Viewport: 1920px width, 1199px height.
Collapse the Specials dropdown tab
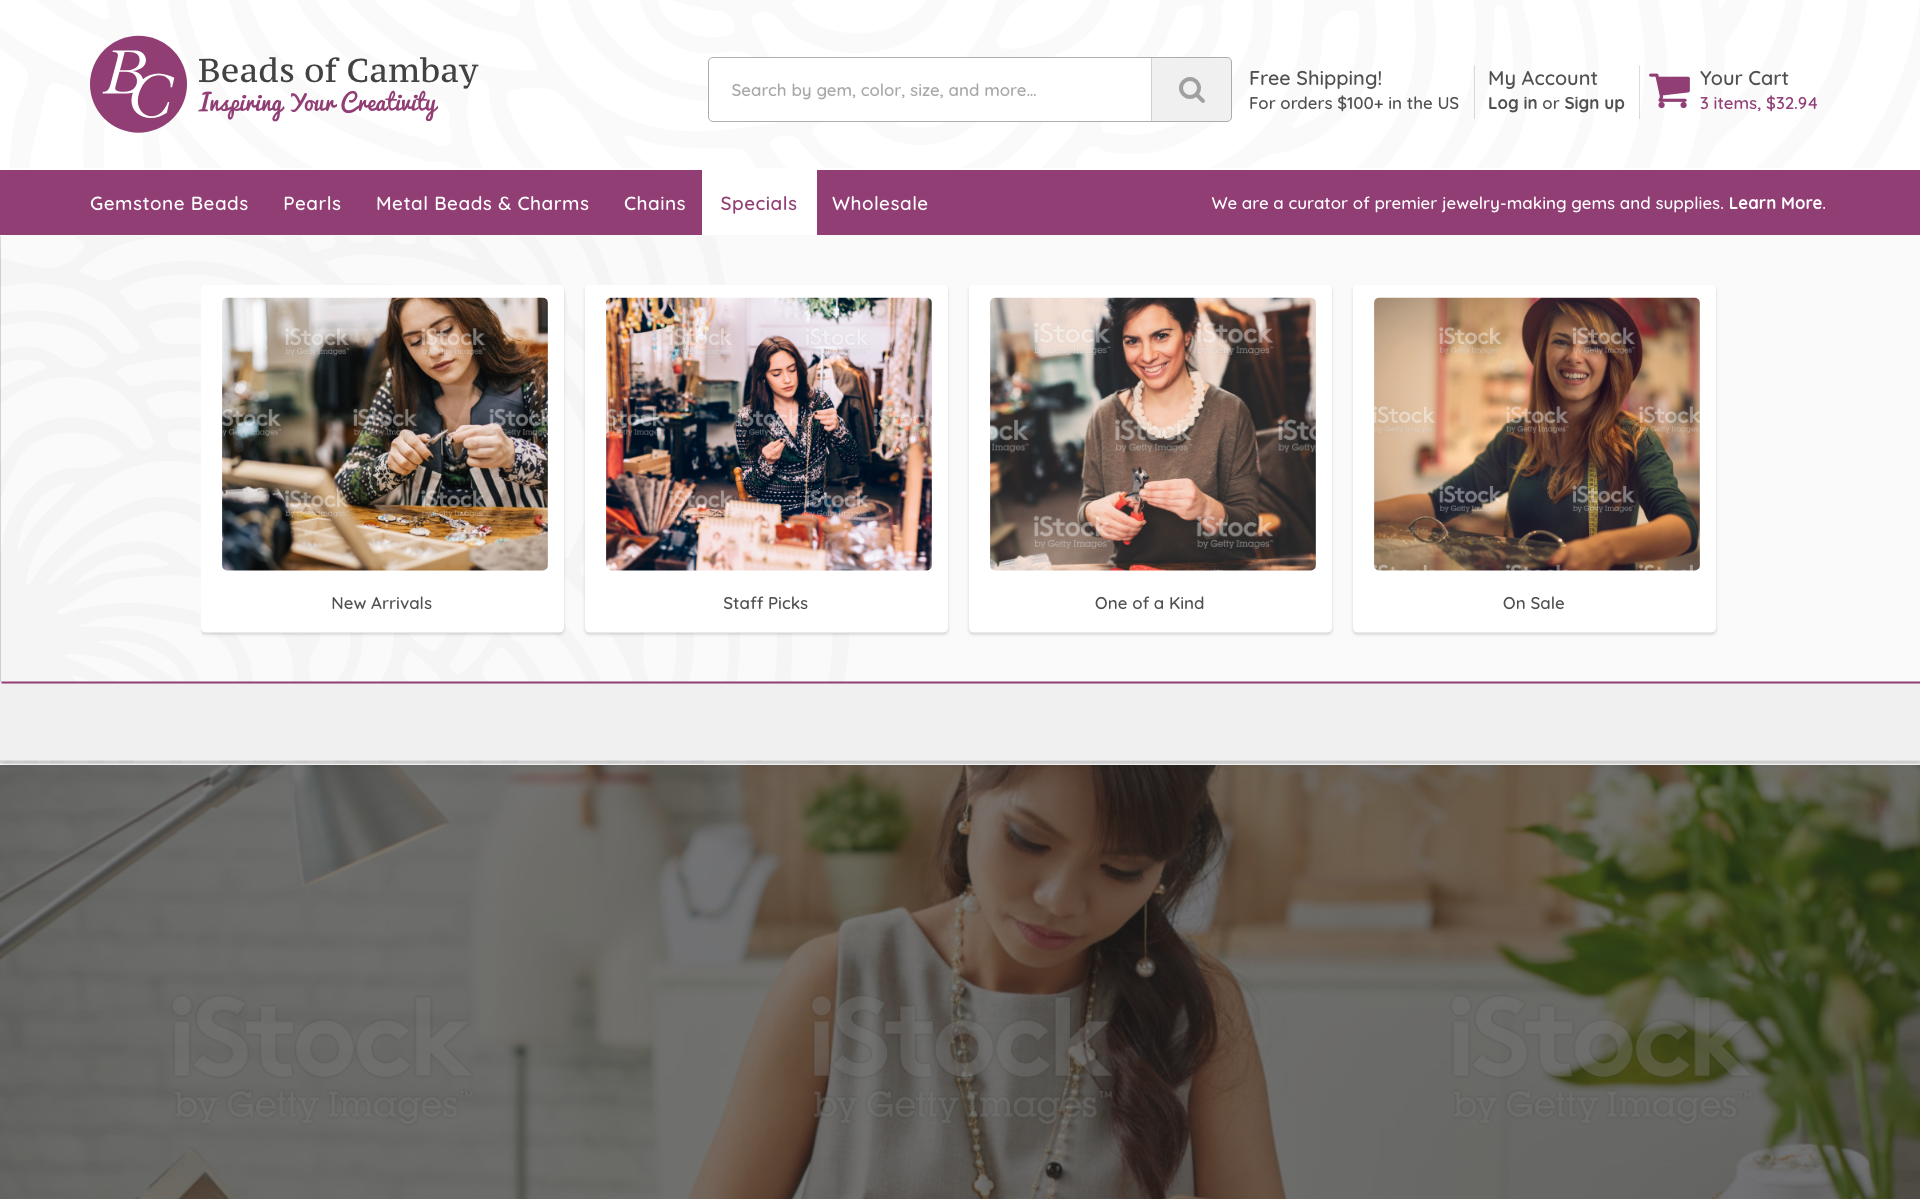[759, 203]
